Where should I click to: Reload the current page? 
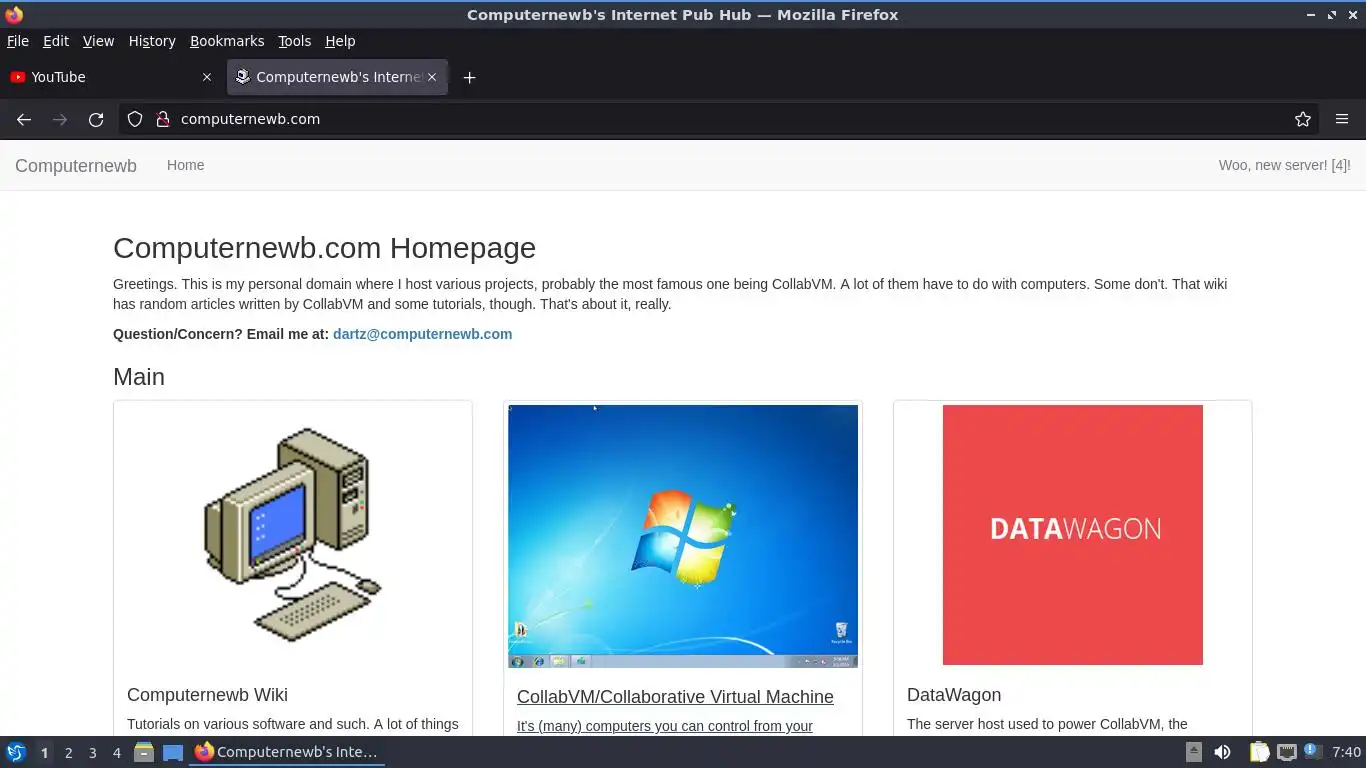[x=96, y=119]
